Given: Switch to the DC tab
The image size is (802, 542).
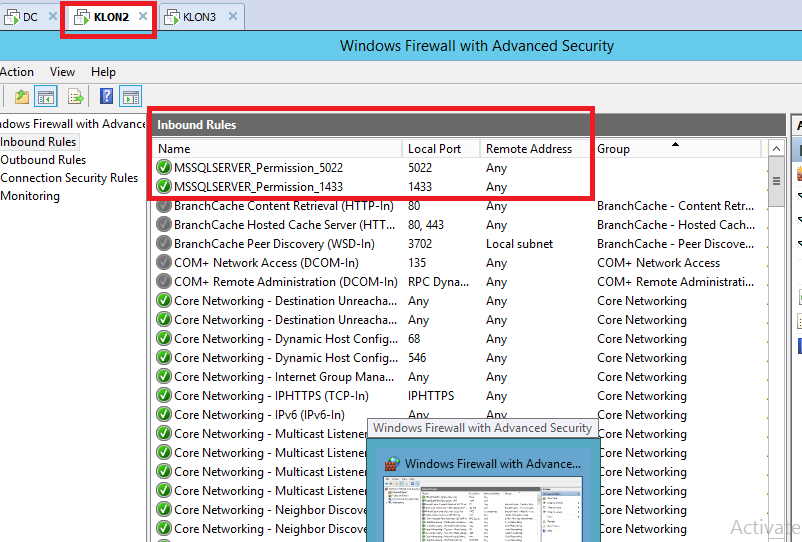Looking at the screenshot, I should 30,17.
